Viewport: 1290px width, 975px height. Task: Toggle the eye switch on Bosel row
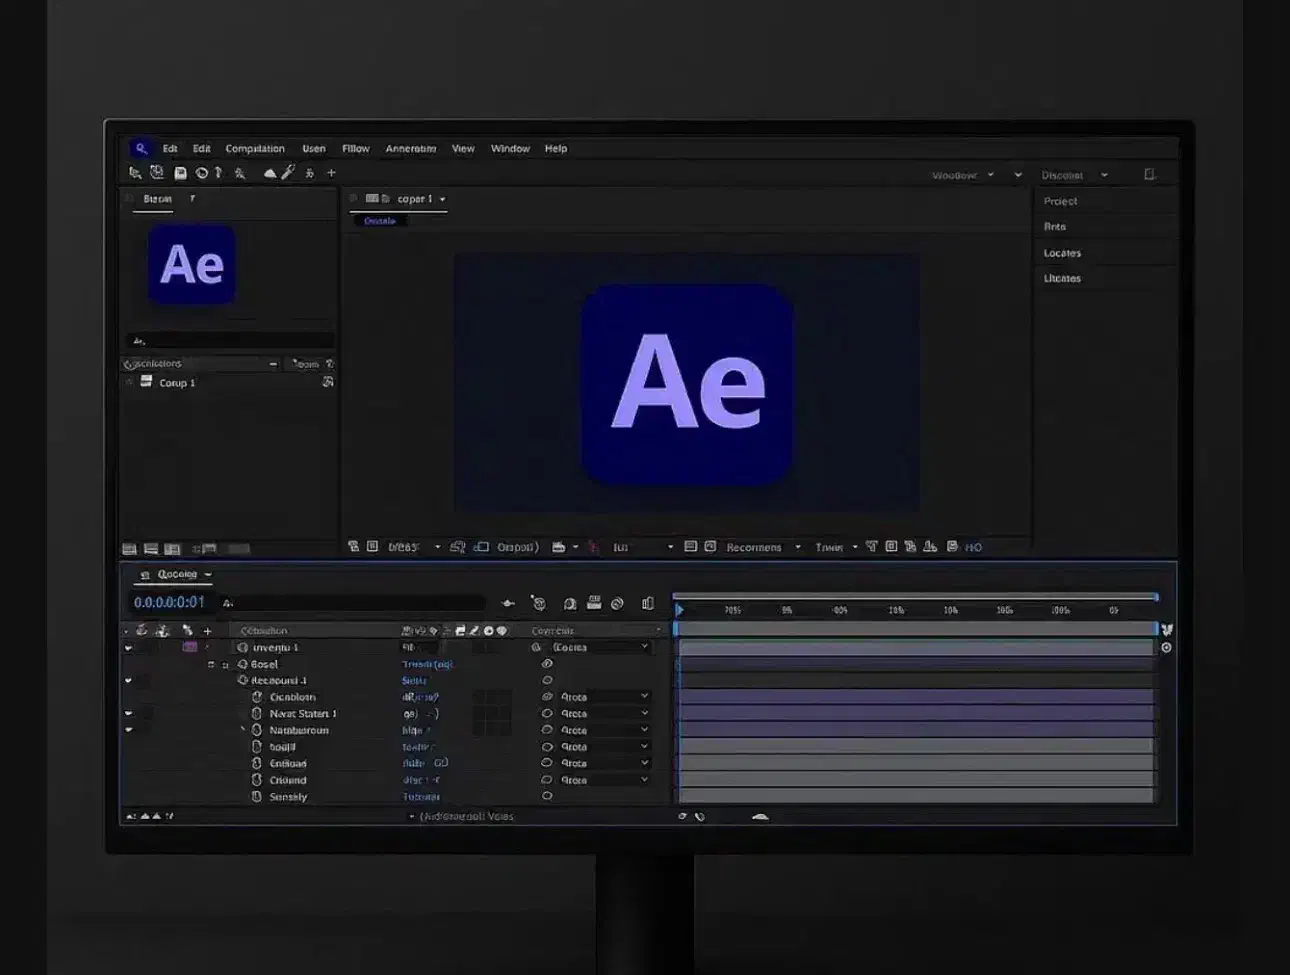[547, 664]
